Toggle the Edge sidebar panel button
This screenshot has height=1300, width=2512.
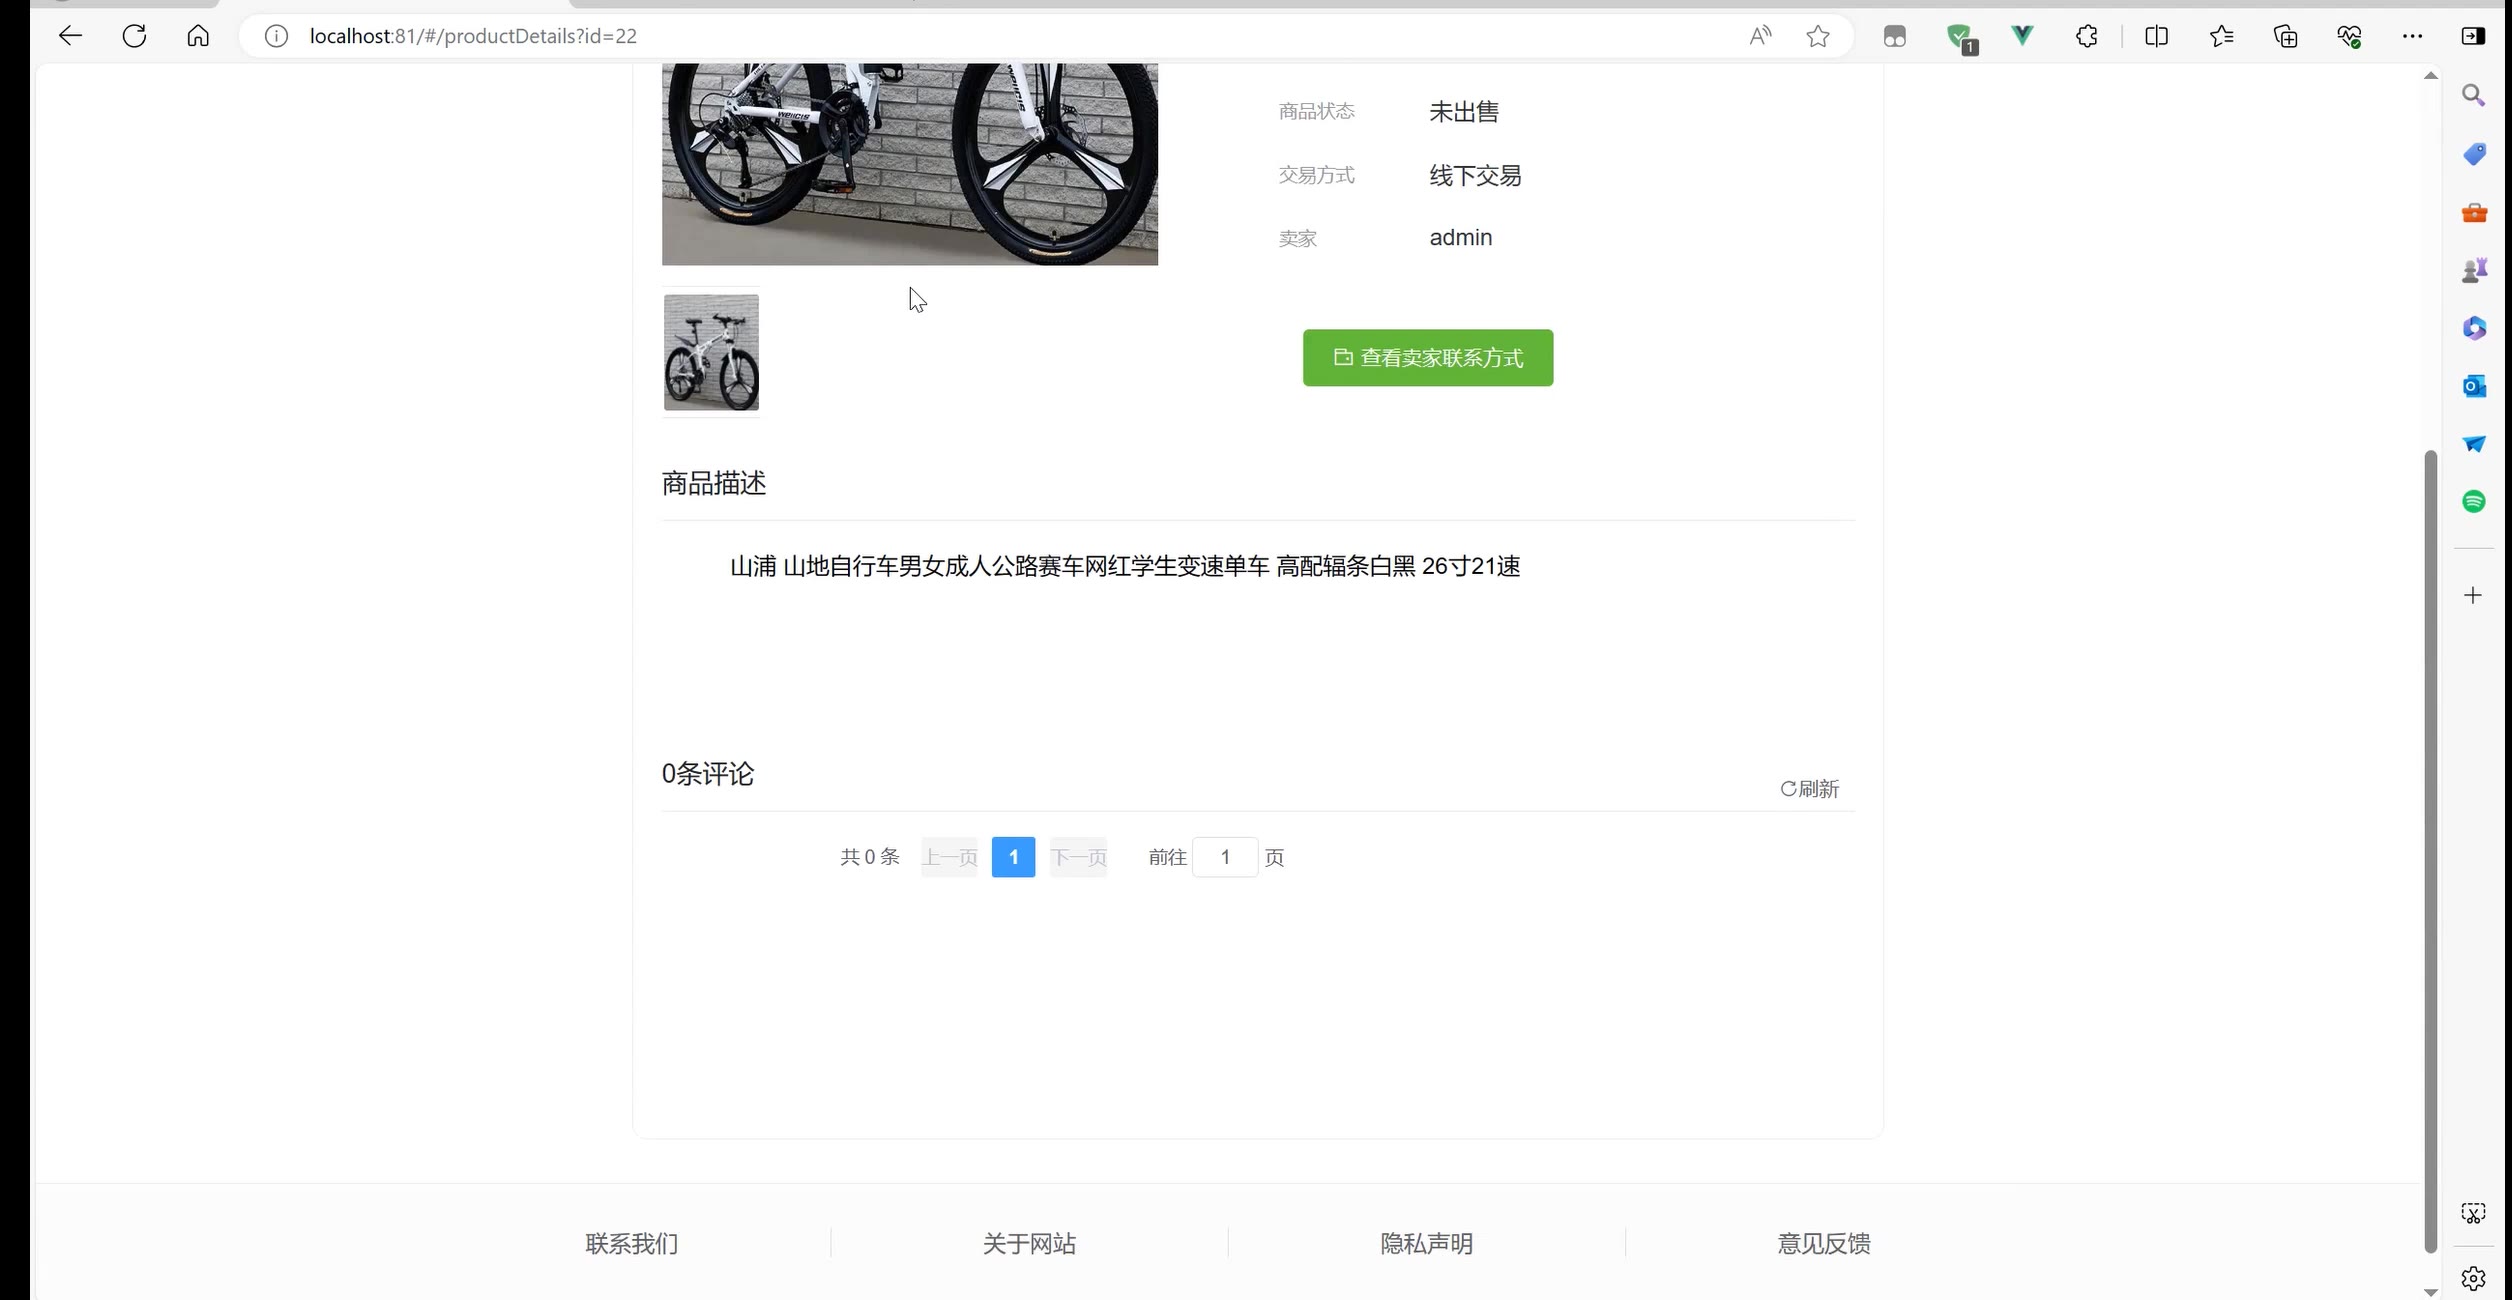(x=2473, y=36)
